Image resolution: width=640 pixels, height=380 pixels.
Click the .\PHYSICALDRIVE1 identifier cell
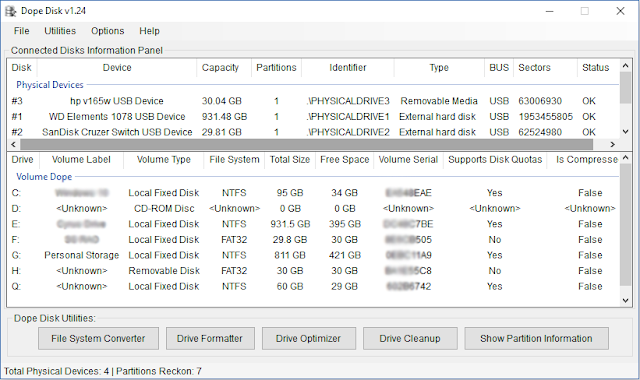click(x=348, y=117)
